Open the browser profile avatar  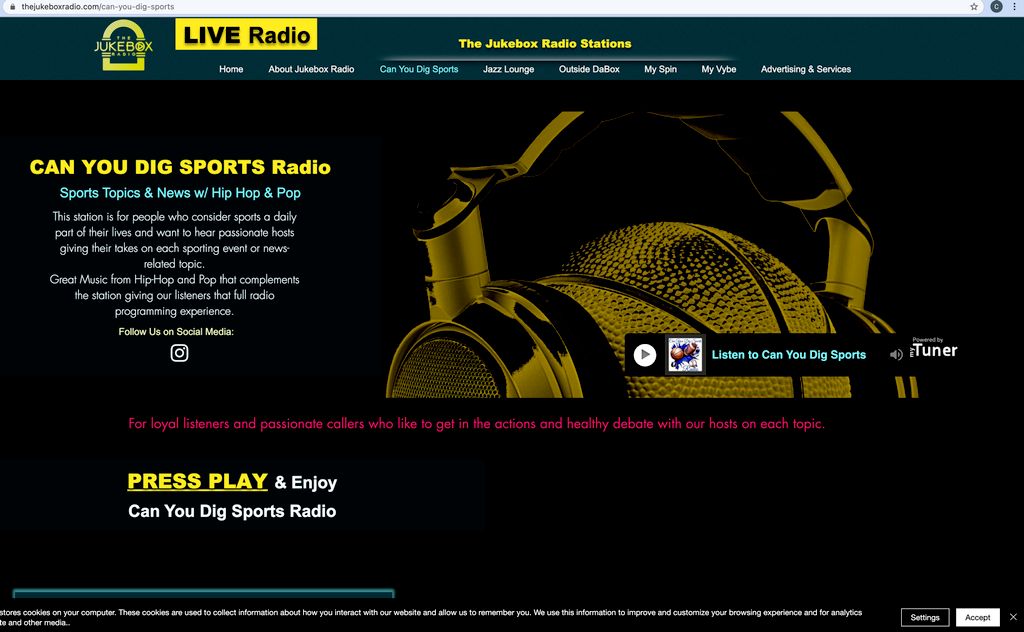click(996, 7)
